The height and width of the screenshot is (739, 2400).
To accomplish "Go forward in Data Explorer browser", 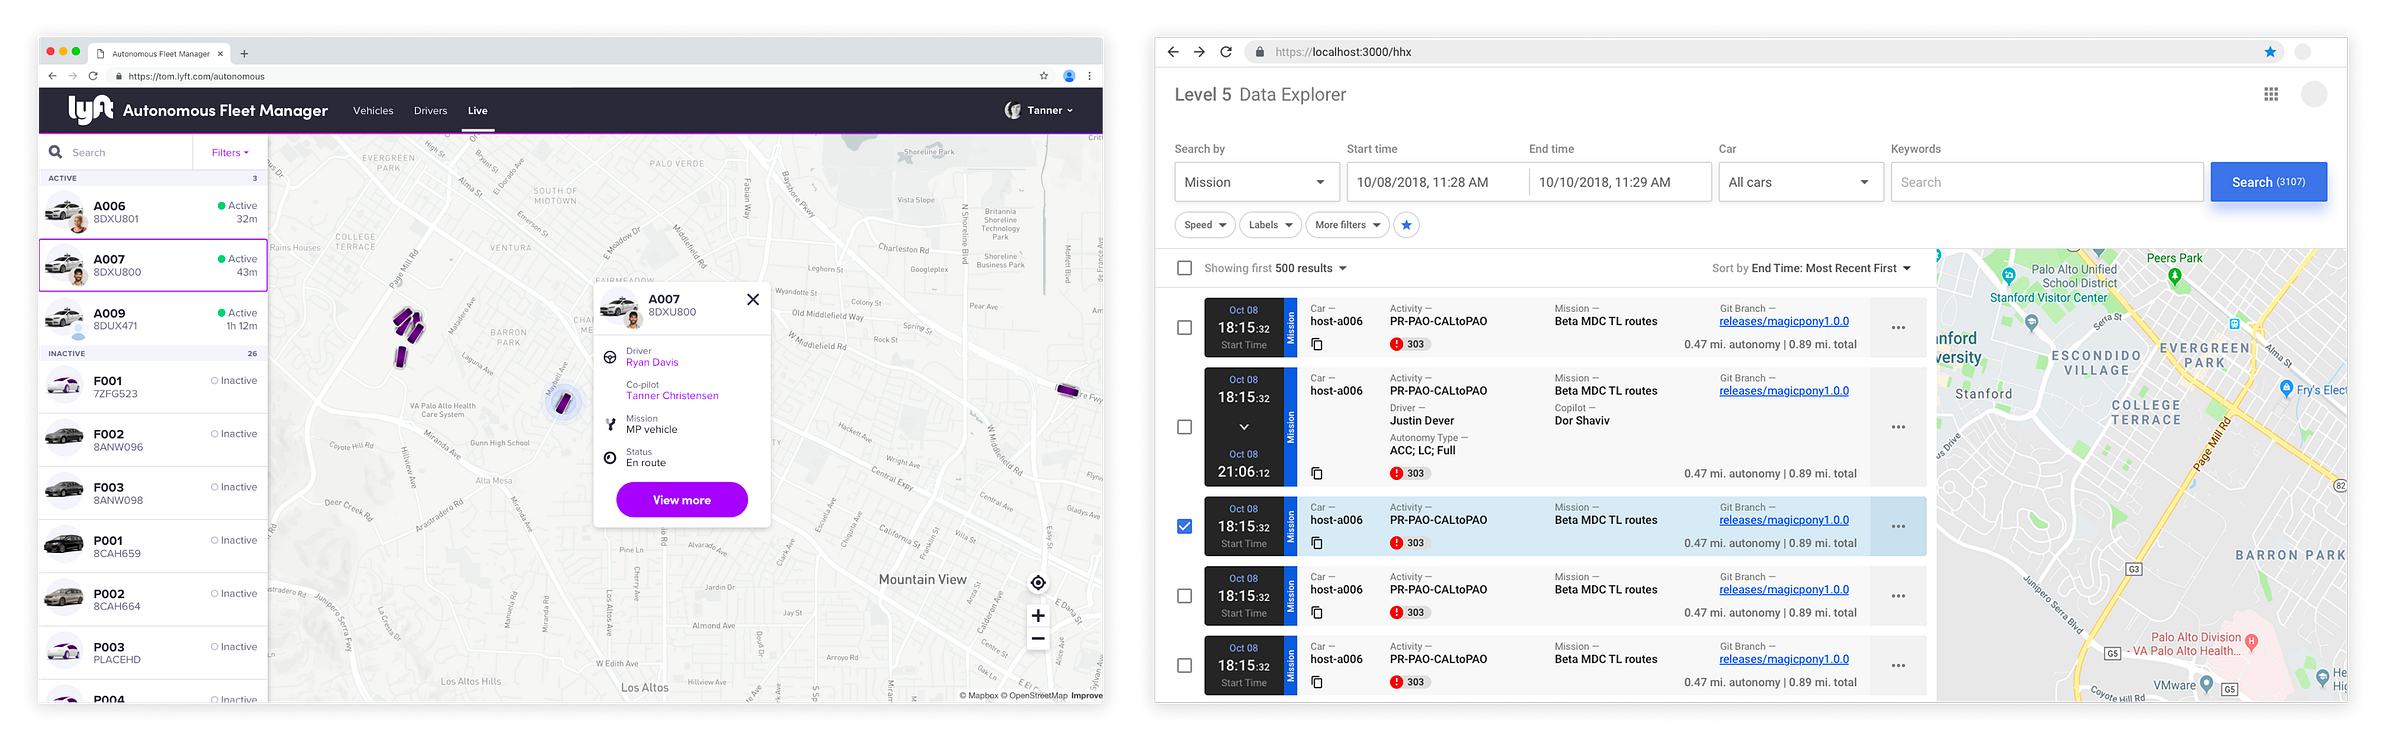I will pos(1199,52).
